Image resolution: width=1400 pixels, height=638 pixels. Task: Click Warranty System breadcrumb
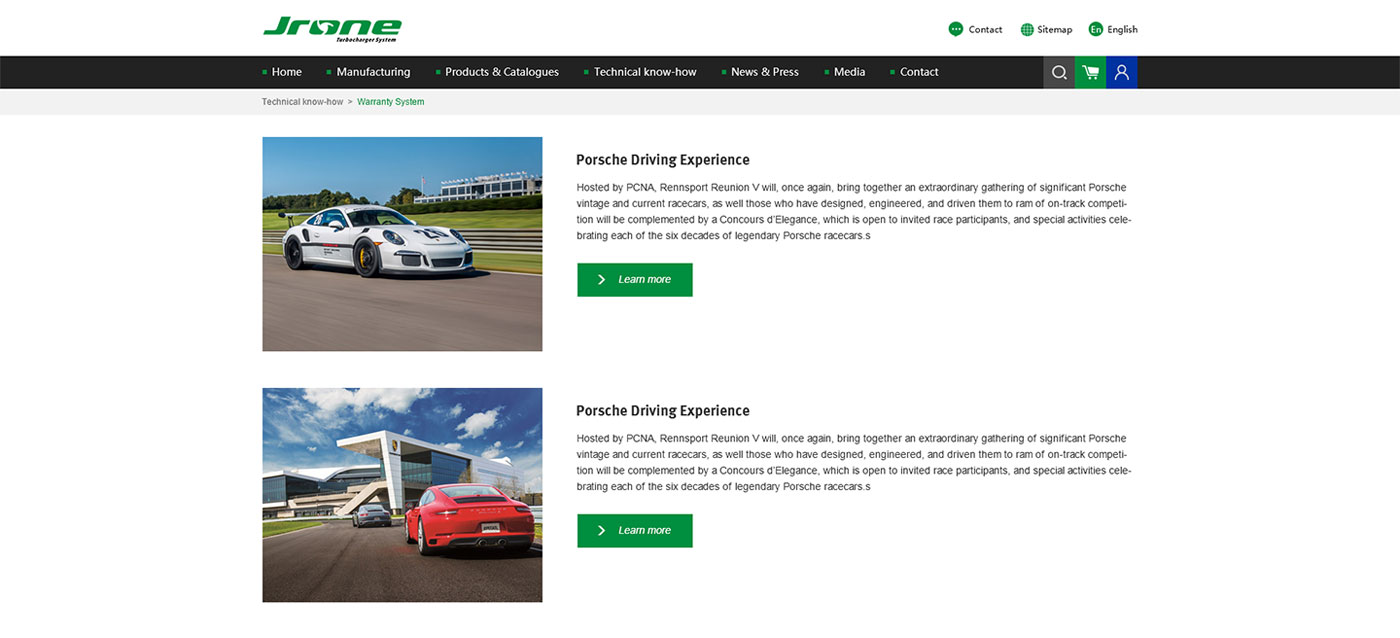pos(390,102)
